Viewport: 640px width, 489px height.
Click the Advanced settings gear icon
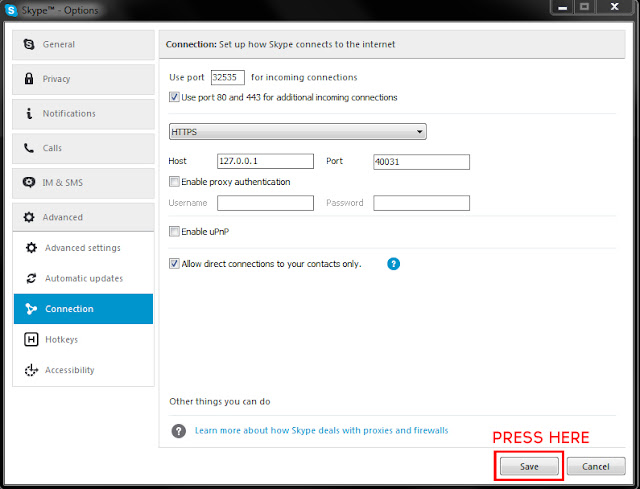click(x=31, y=247)
